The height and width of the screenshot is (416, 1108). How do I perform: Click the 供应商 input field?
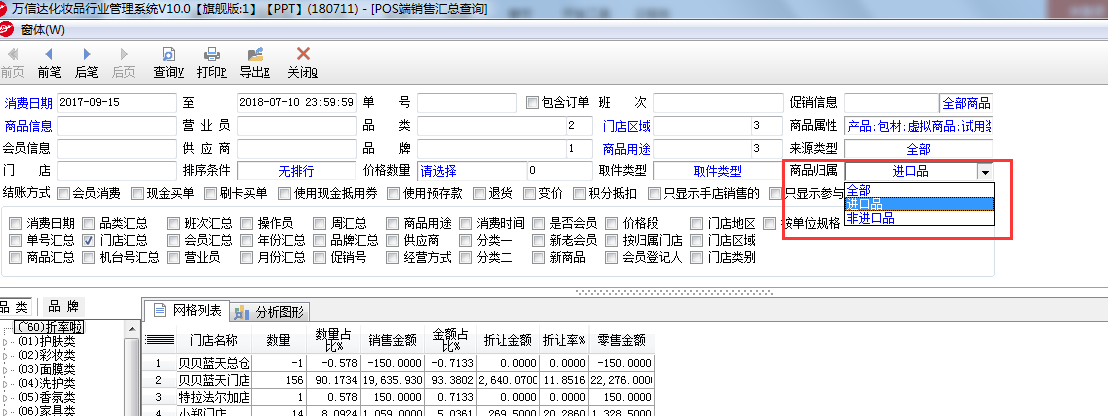297,148
